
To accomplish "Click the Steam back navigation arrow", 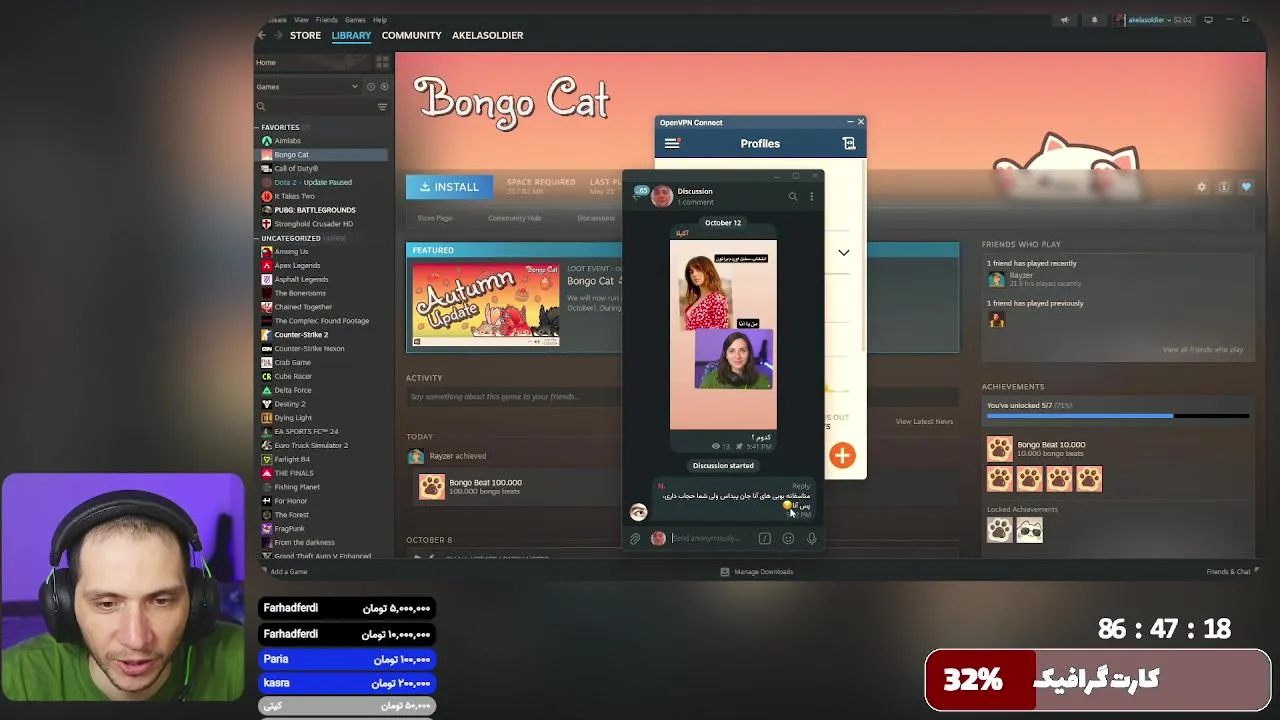I will pos(262,35).
